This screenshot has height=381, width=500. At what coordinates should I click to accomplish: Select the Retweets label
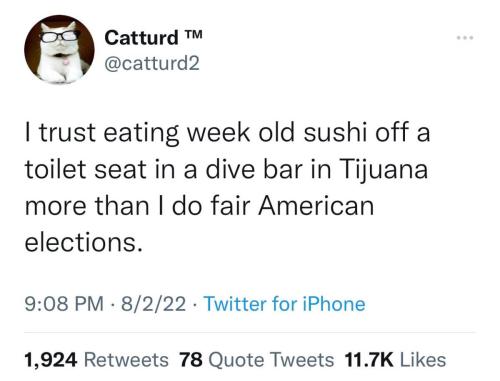click(126, 360)
